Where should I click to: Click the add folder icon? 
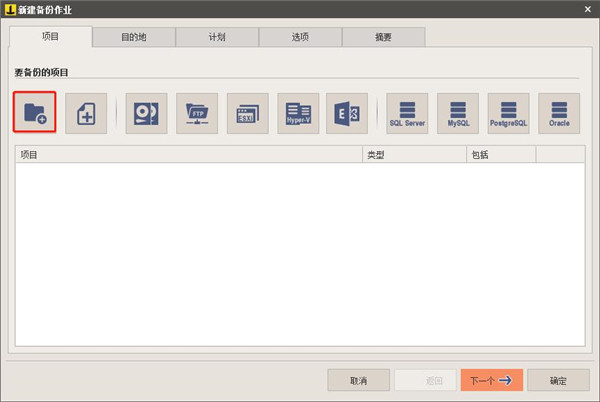point(34,112)
